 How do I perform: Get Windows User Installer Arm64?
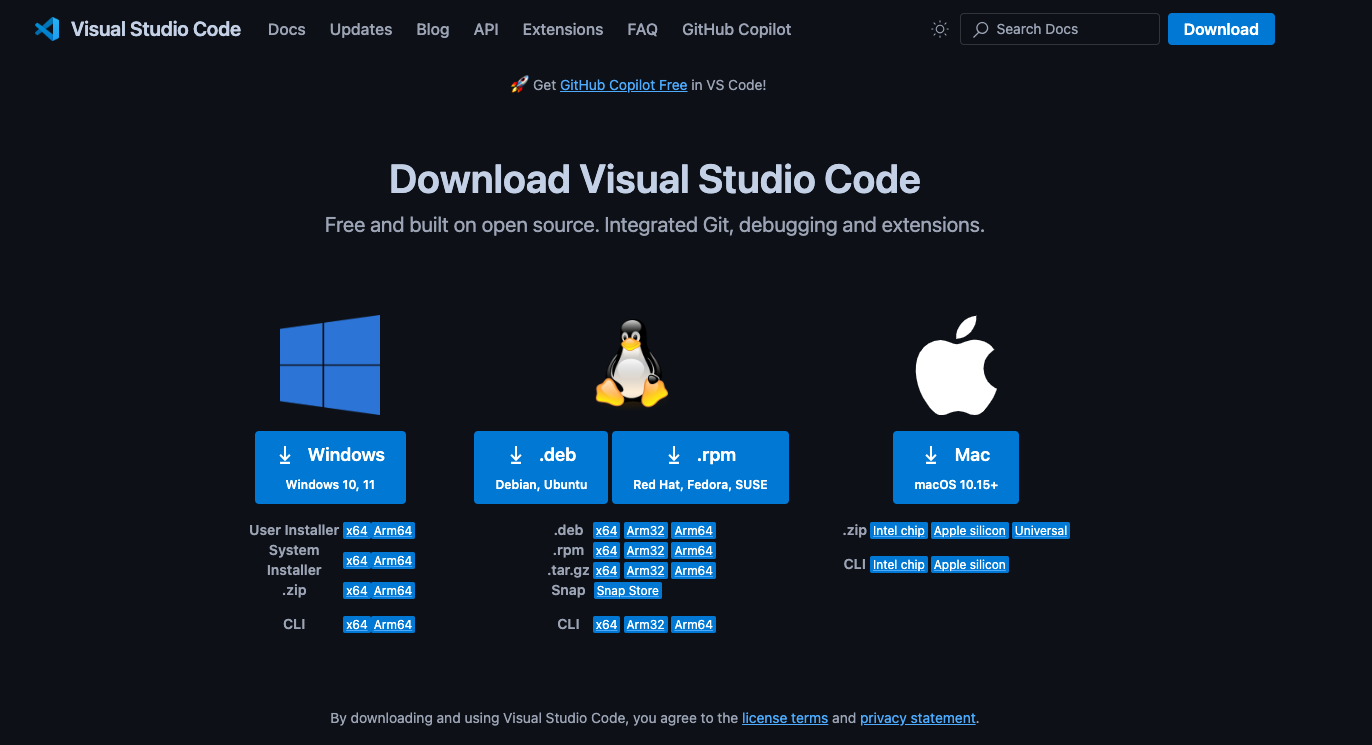pyautogui.click(x=393, y=531)
